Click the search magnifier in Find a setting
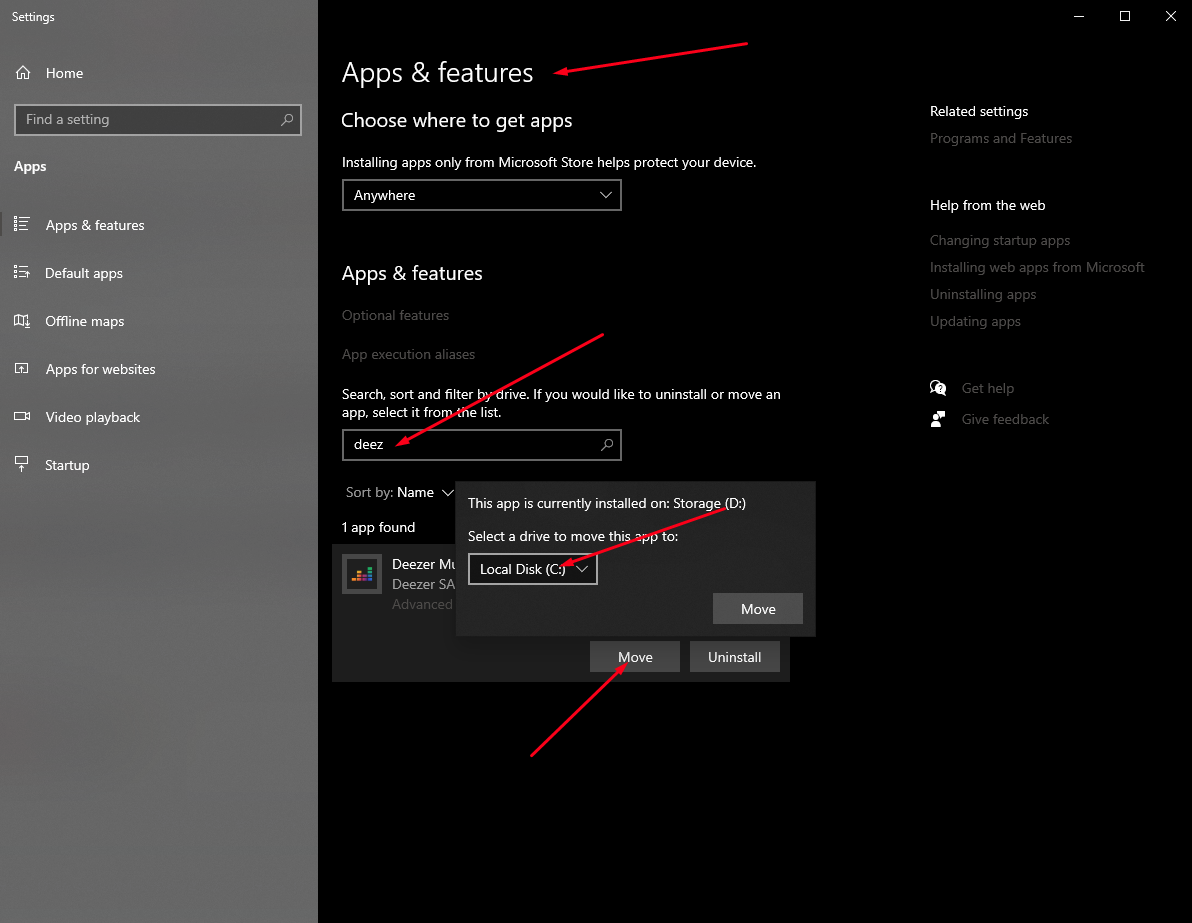Image resolution: width=1192 pixels, height=923 pixels. (287, 119)
